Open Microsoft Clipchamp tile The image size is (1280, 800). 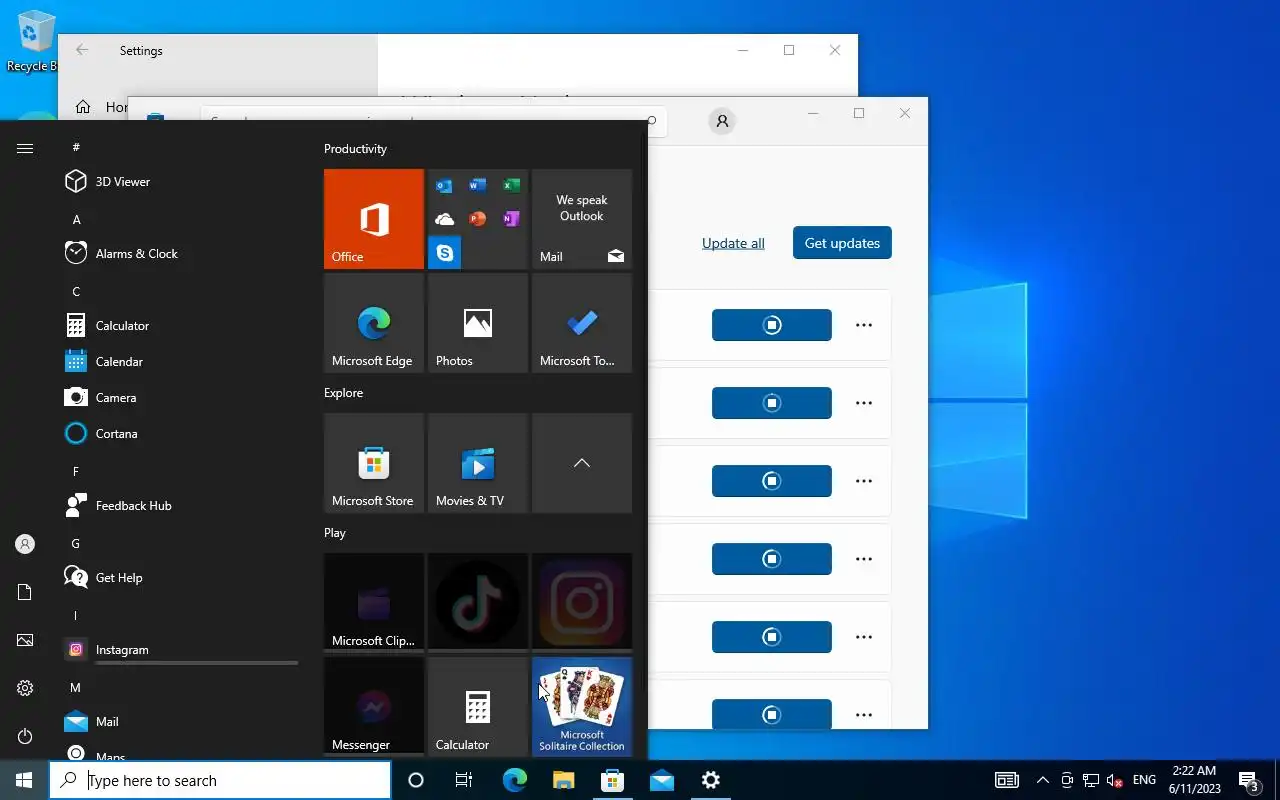pos(374,603)
